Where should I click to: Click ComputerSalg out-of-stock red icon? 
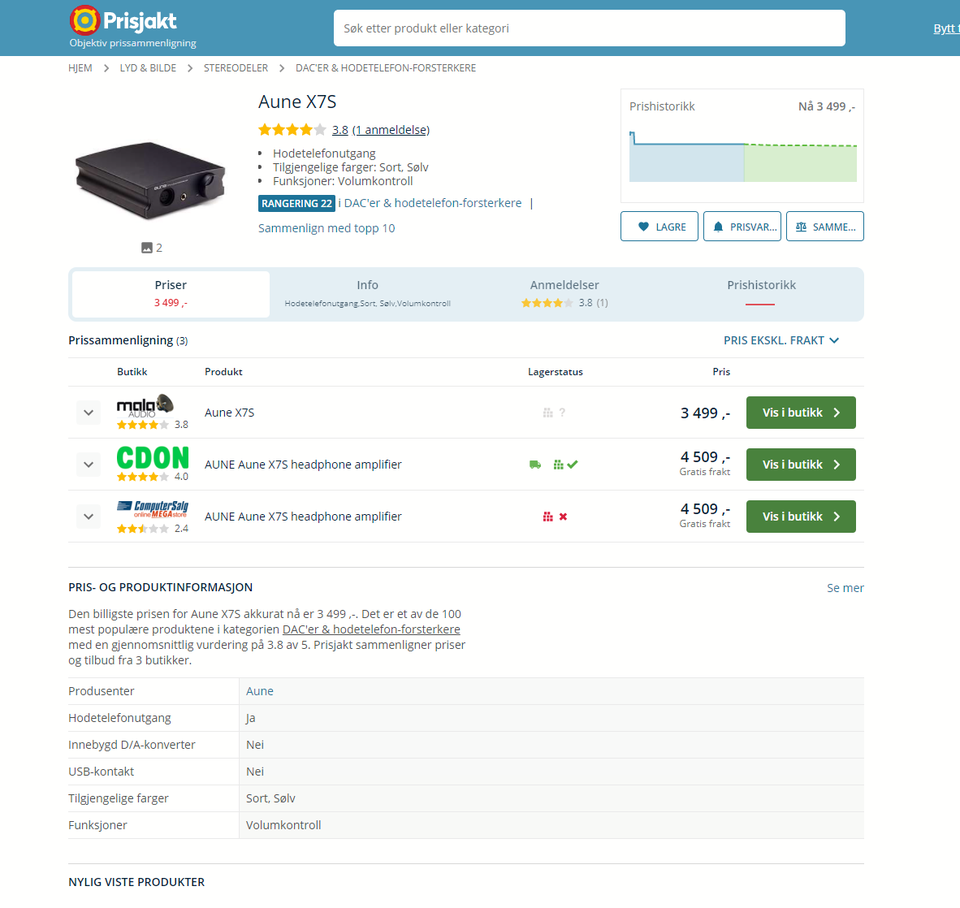click(555, 517)
